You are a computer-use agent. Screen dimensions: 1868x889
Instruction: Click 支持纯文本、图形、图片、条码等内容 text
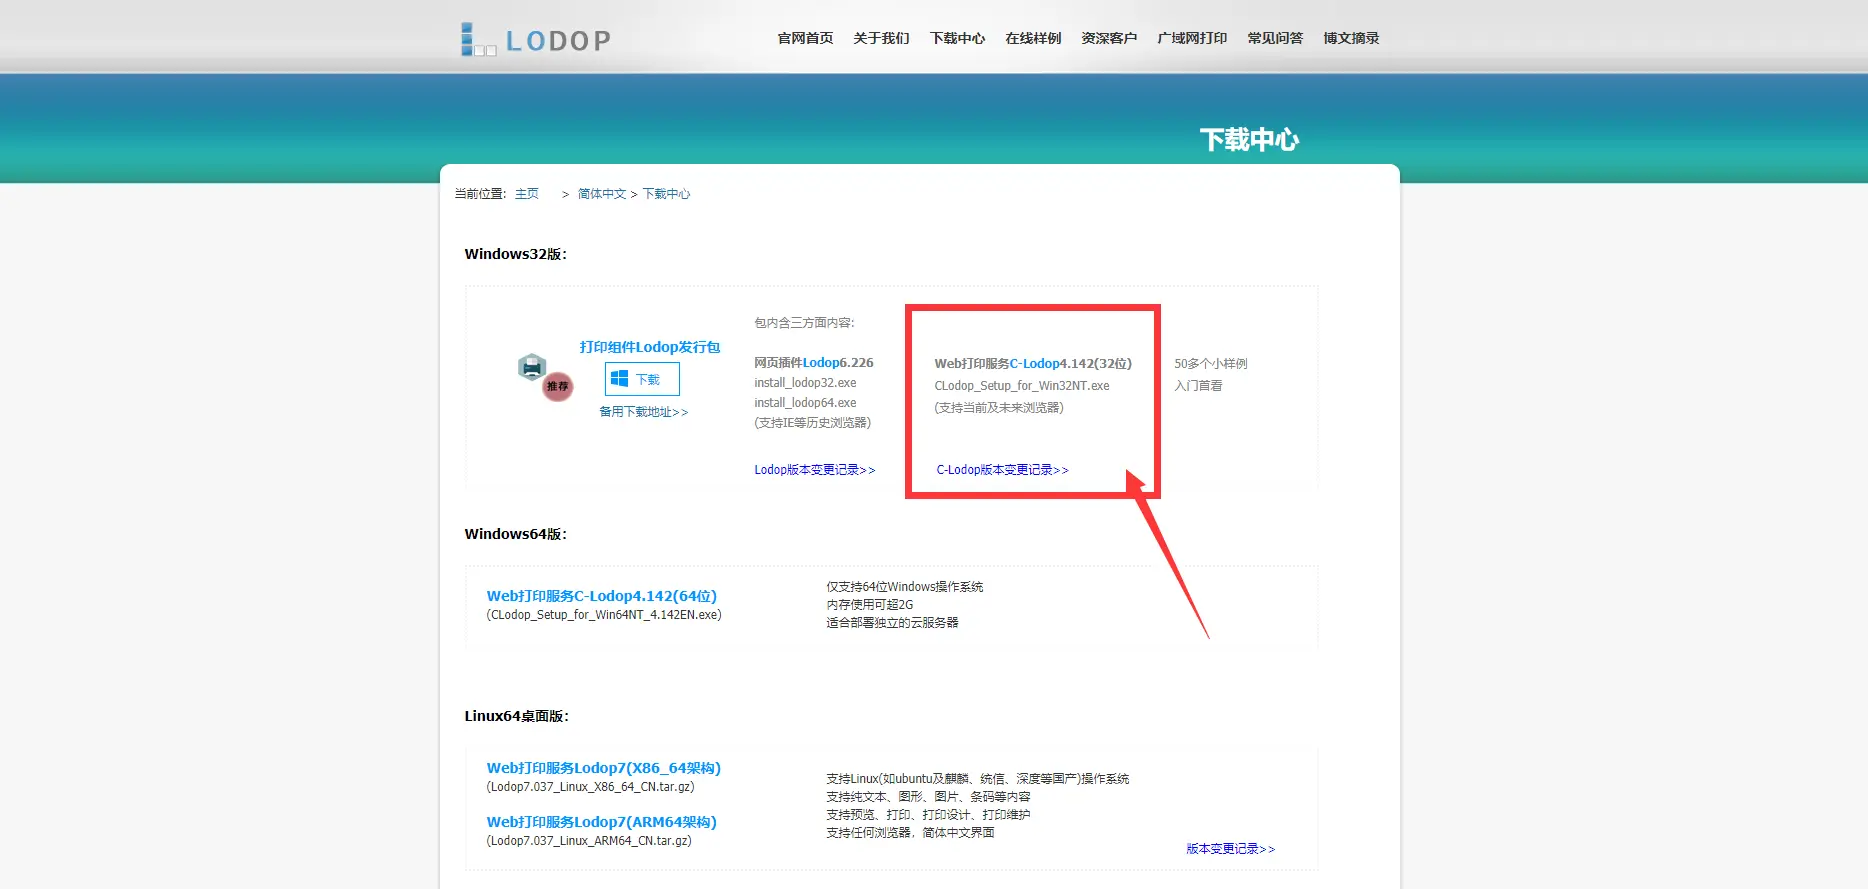(x=928, y=797)
